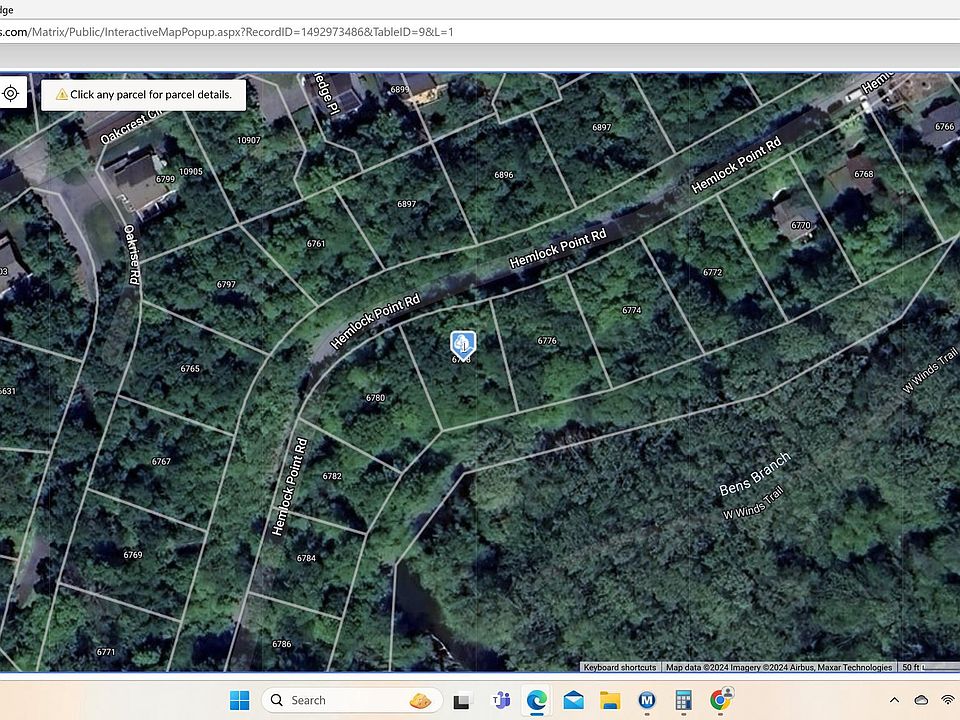Screen dimensions: 960x720
Task: Open Task View from the taskbar
Action: click(x=462, y=700)
